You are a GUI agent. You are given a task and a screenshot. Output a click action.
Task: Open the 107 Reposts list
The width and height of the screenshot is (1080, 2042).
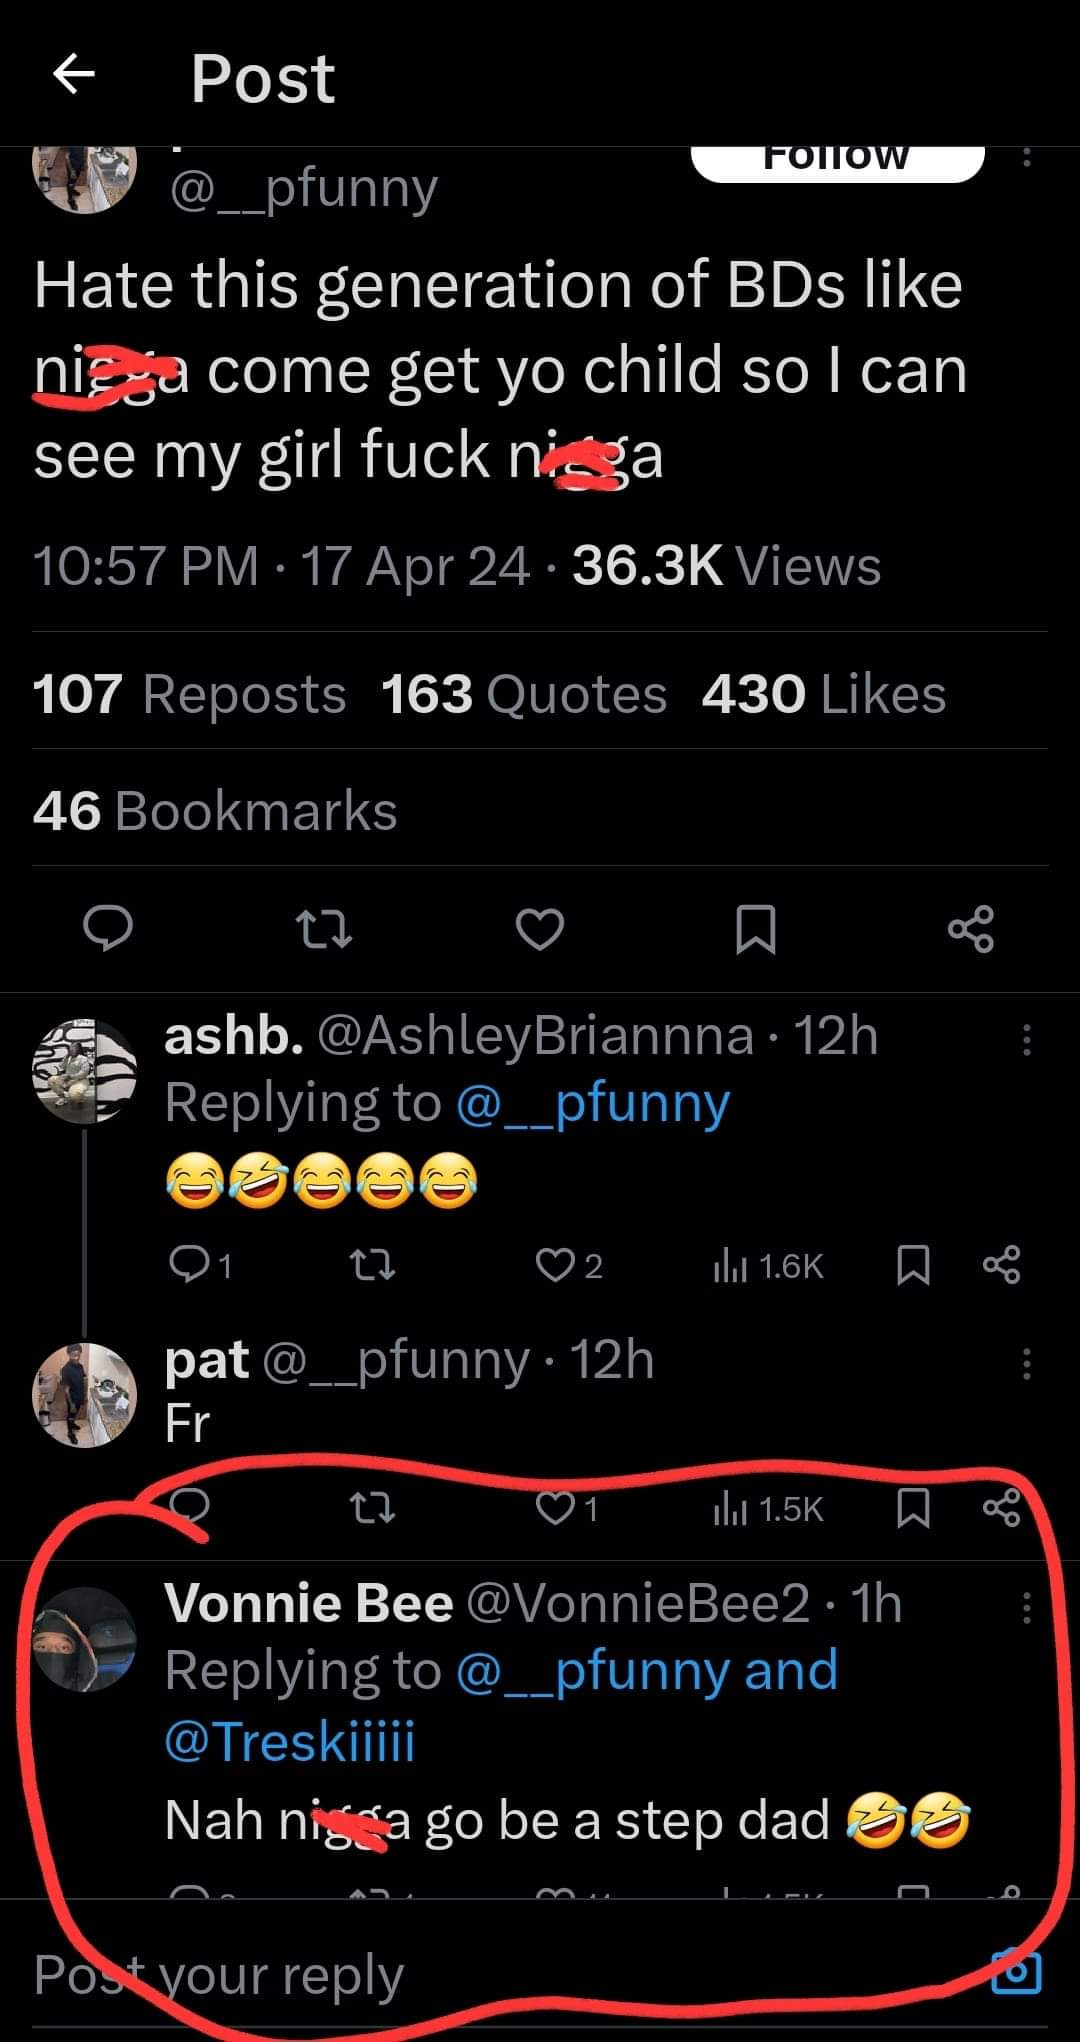189,694
